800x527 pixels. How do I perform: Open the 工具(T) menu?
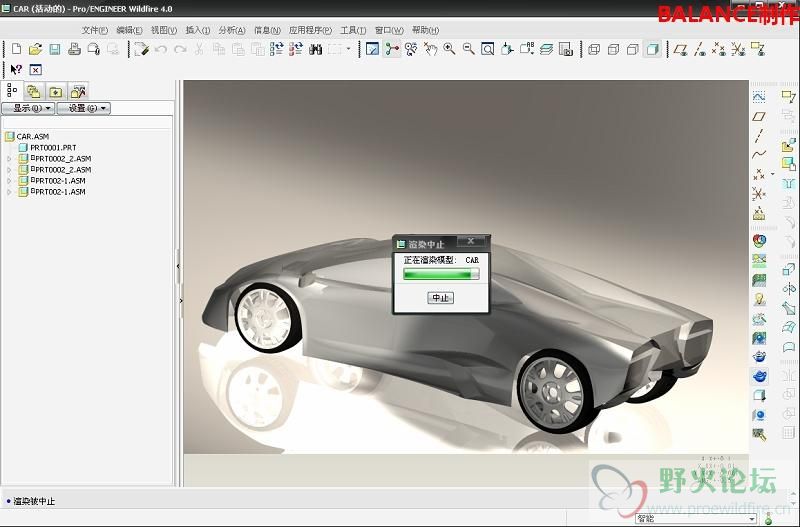353,30
